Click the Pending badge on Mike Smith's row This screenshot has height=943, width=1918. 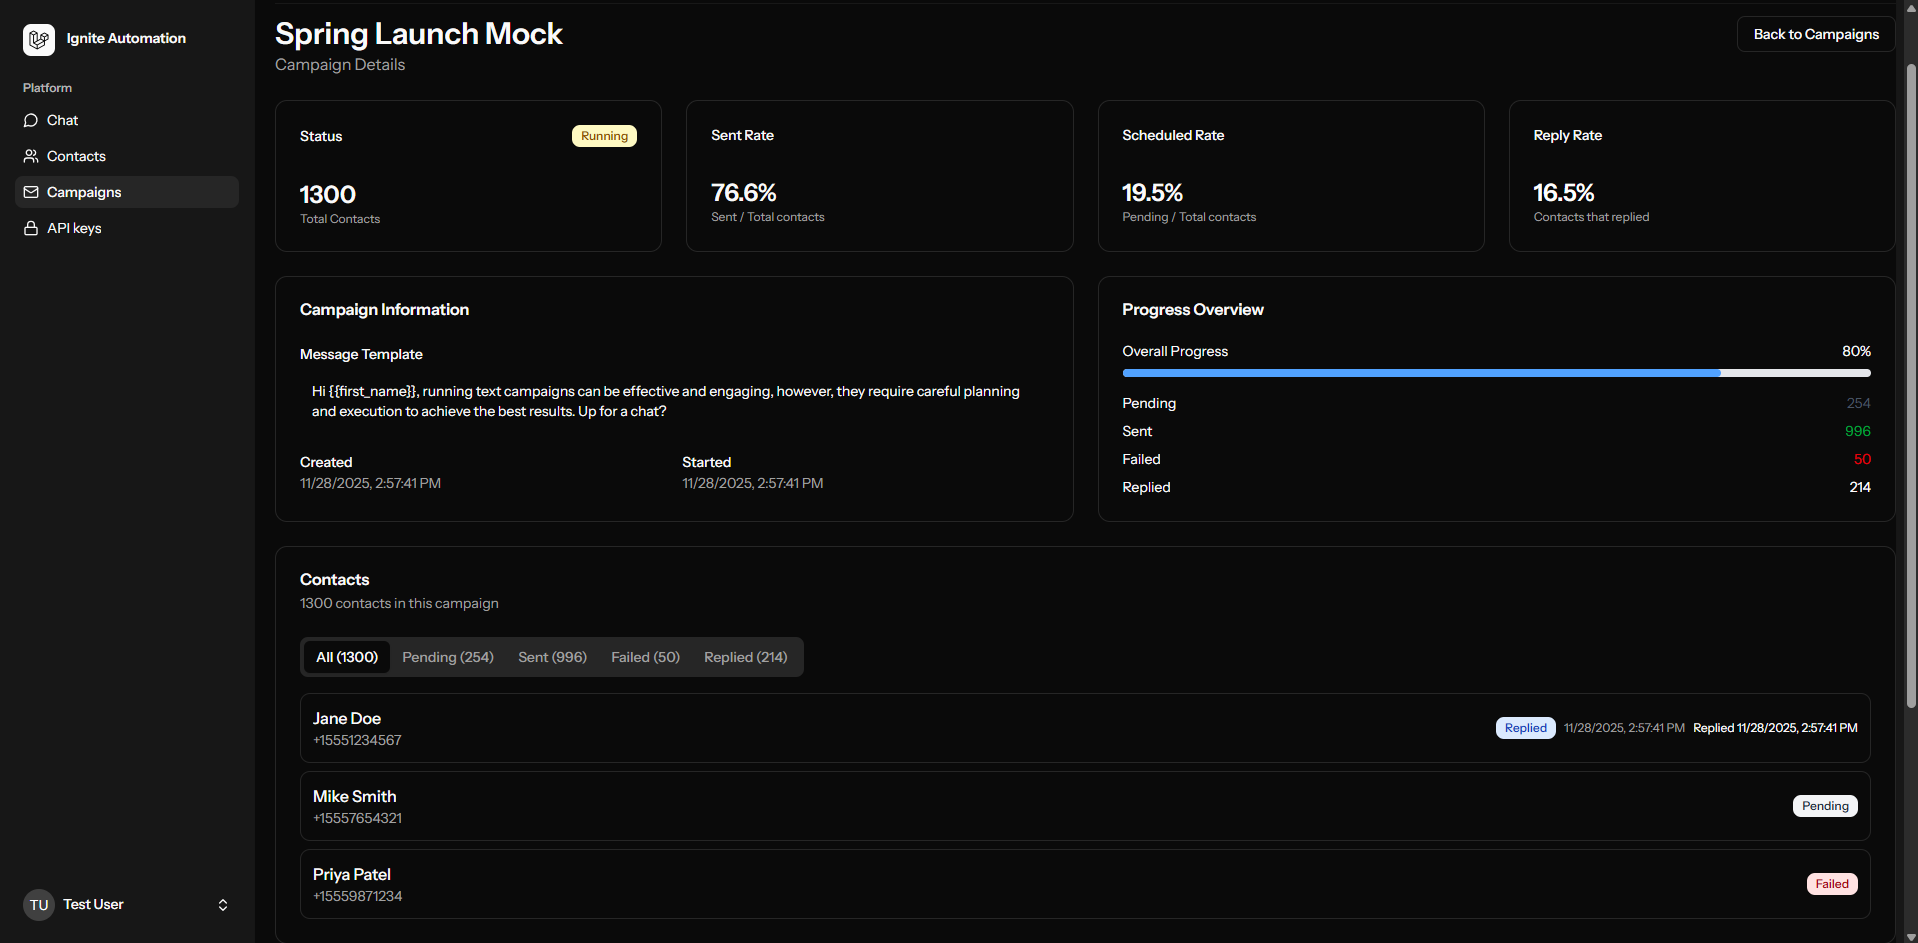1824,806
